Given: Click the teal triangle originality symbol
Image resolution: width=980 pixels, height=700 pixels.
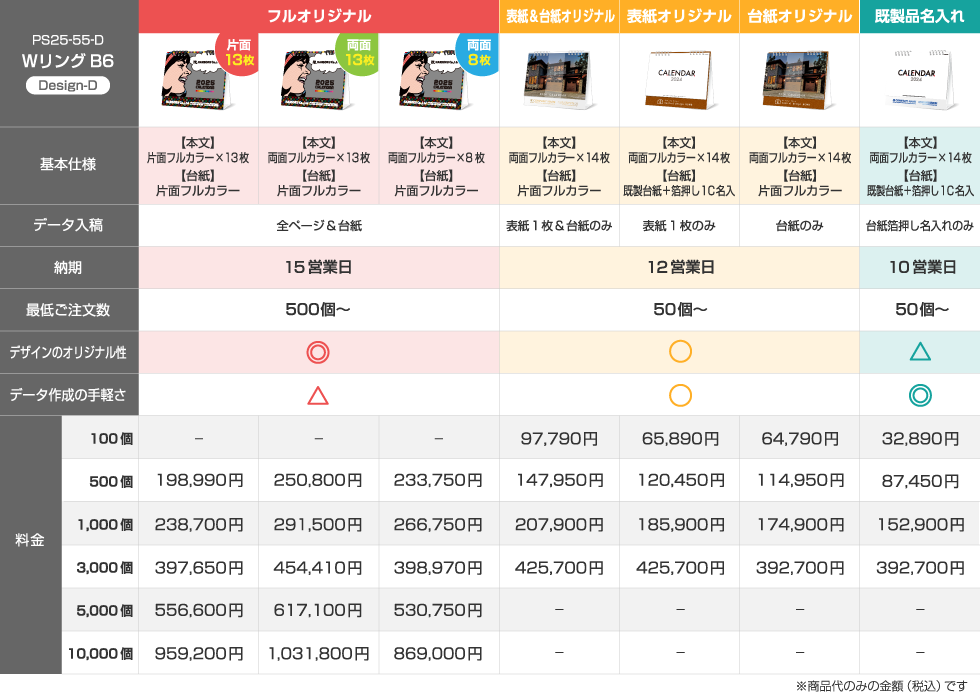Looking at the screenshot, I should pos(919,352).
